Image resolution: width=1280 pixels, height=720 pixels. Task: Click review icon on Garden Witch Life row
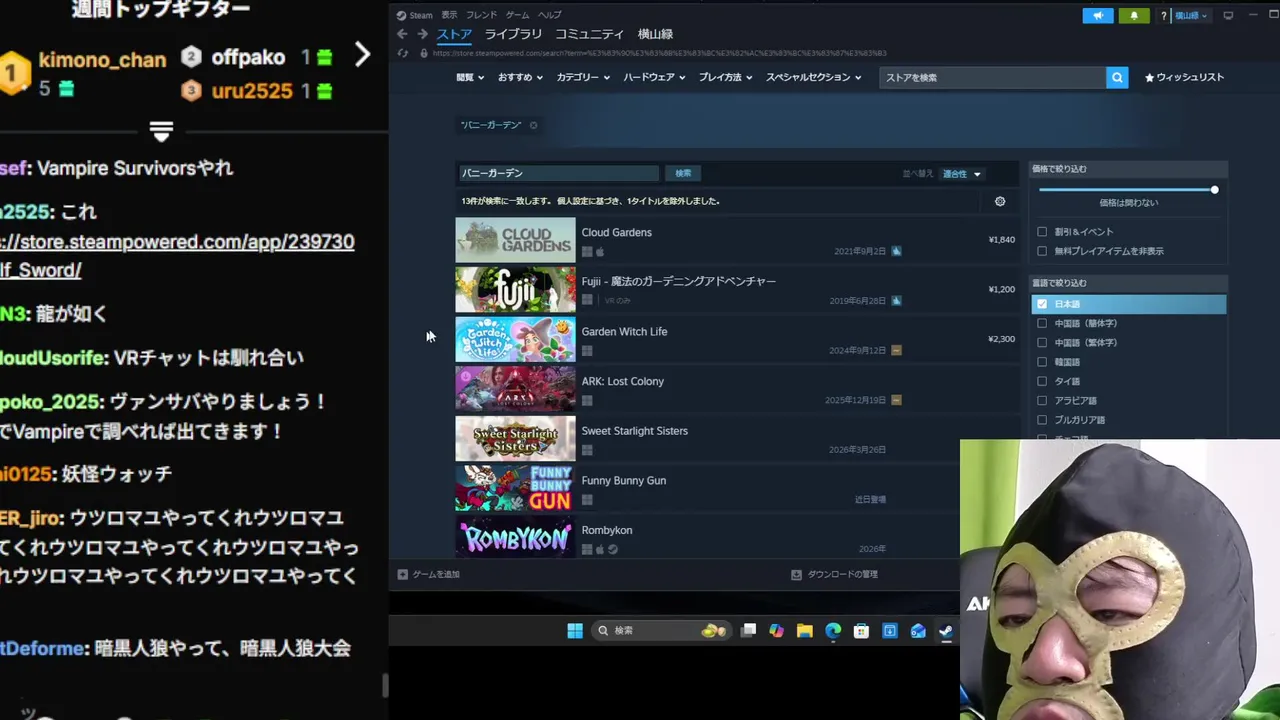coord(896,350)
